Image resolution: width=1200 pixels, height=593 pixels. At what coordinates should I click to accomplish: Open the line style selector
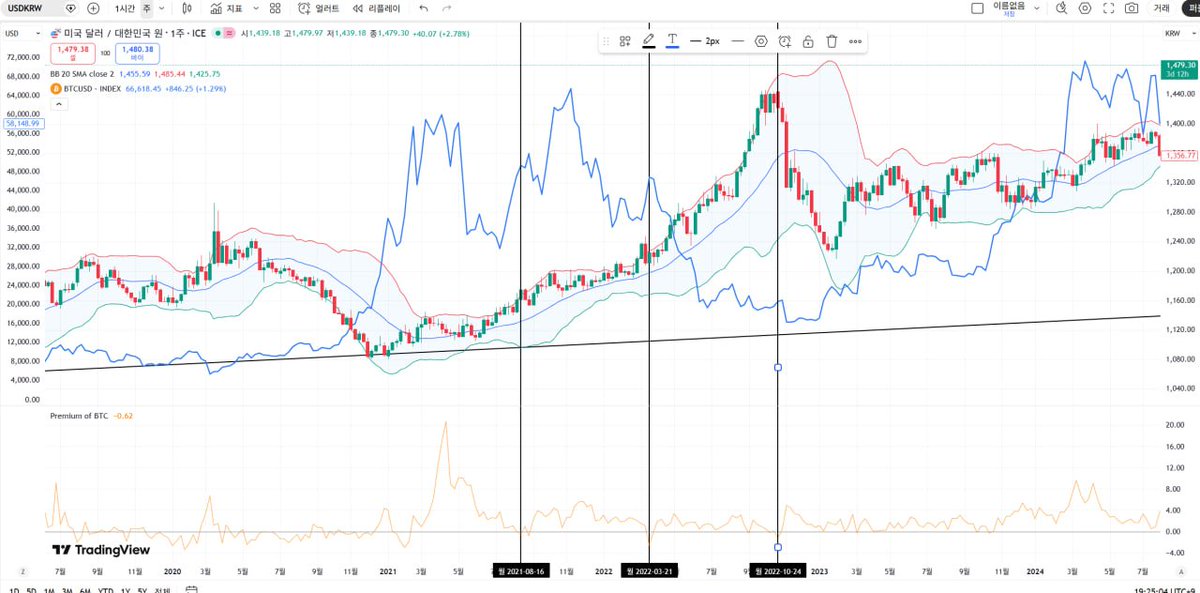738,42
